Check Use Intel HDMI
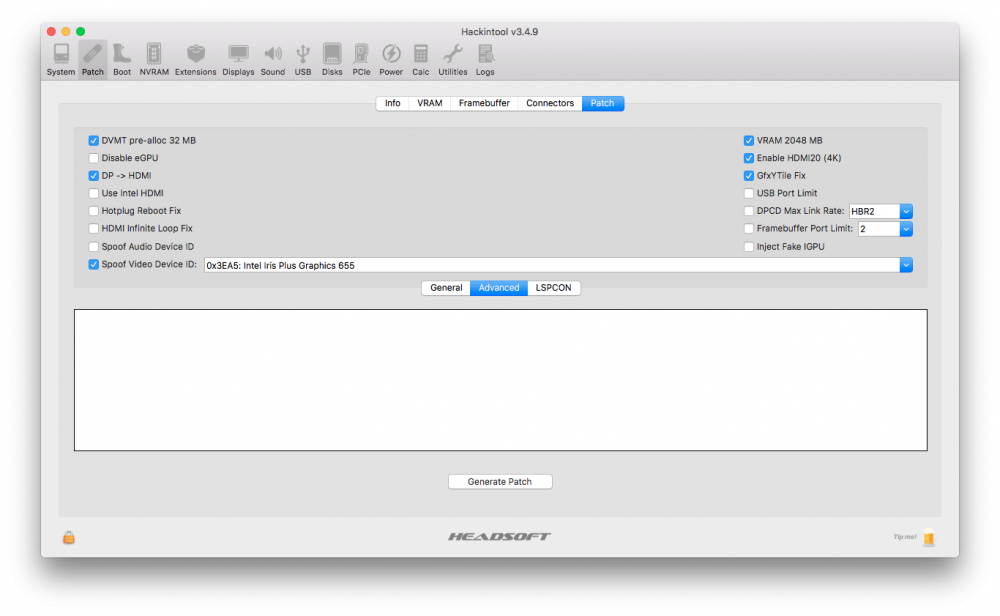The image size is (1000, 616). click(94, 193)
